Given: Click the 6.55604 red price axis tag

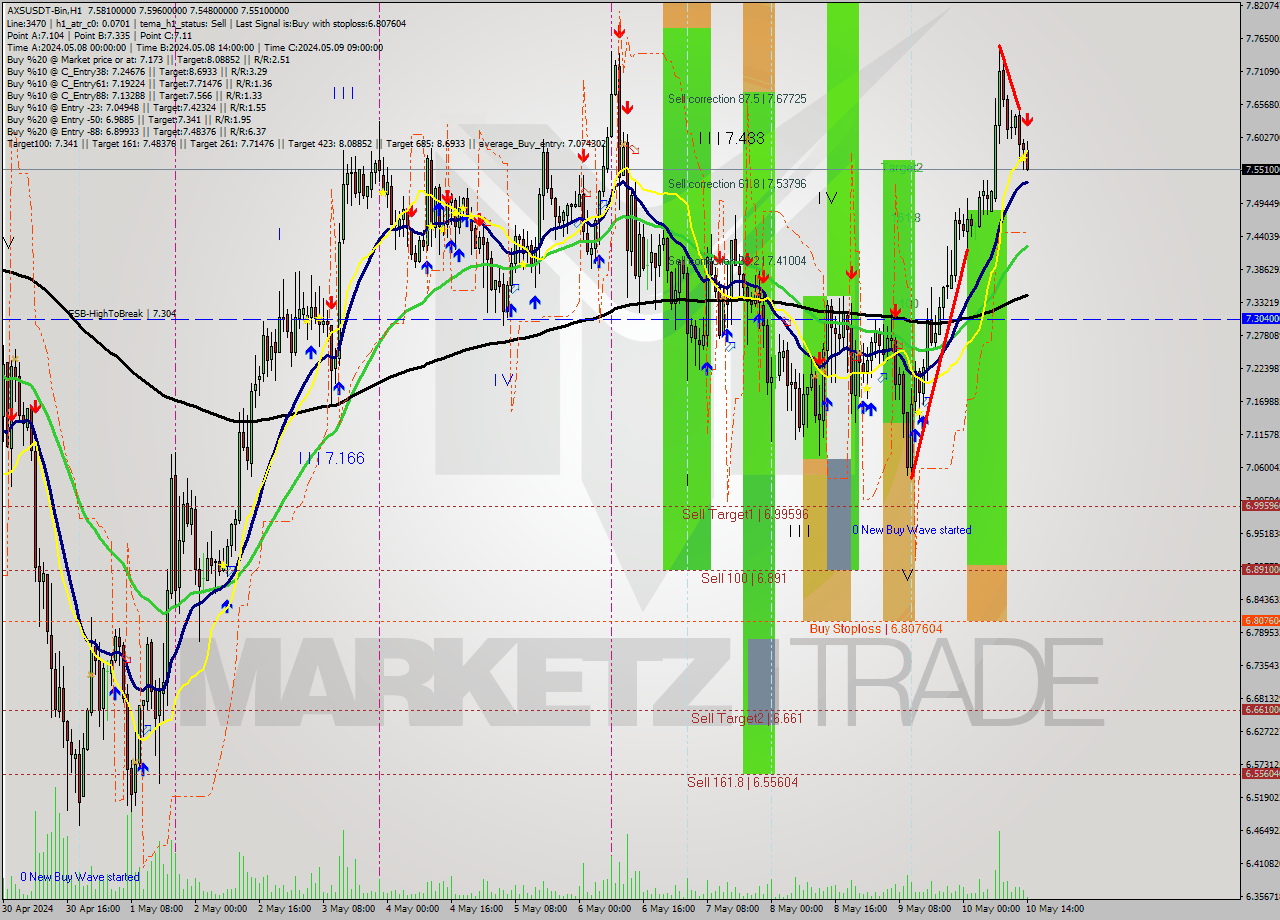Looking at the screenshot, I should click(1260, 773).
